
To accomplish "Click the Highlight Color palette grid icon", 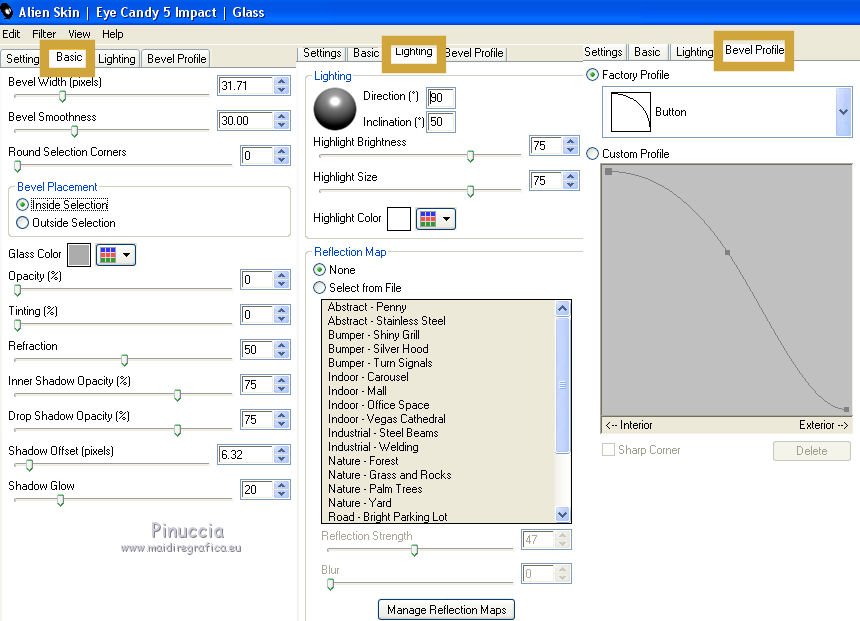I will pos(428,219).
